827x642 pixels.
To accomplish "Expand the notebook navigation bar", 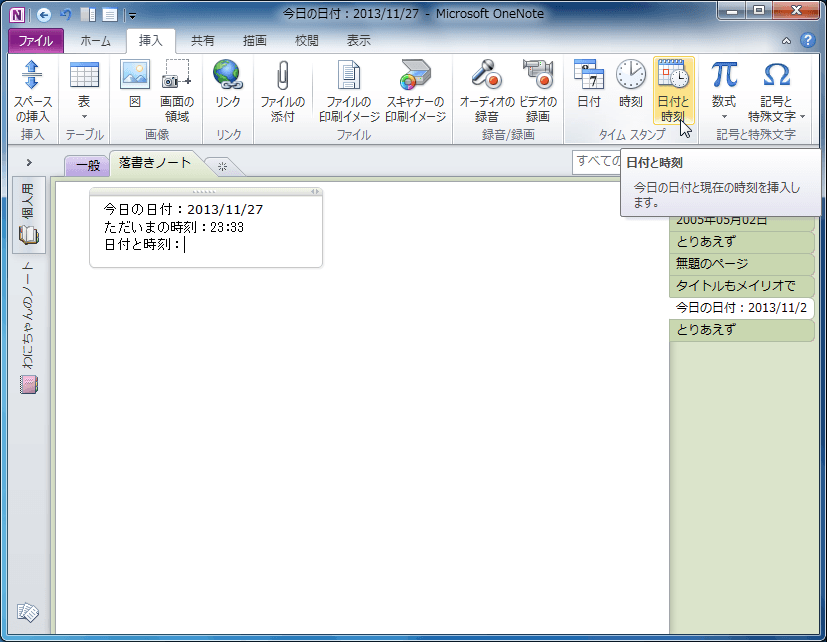I will [x=29, y=162].
